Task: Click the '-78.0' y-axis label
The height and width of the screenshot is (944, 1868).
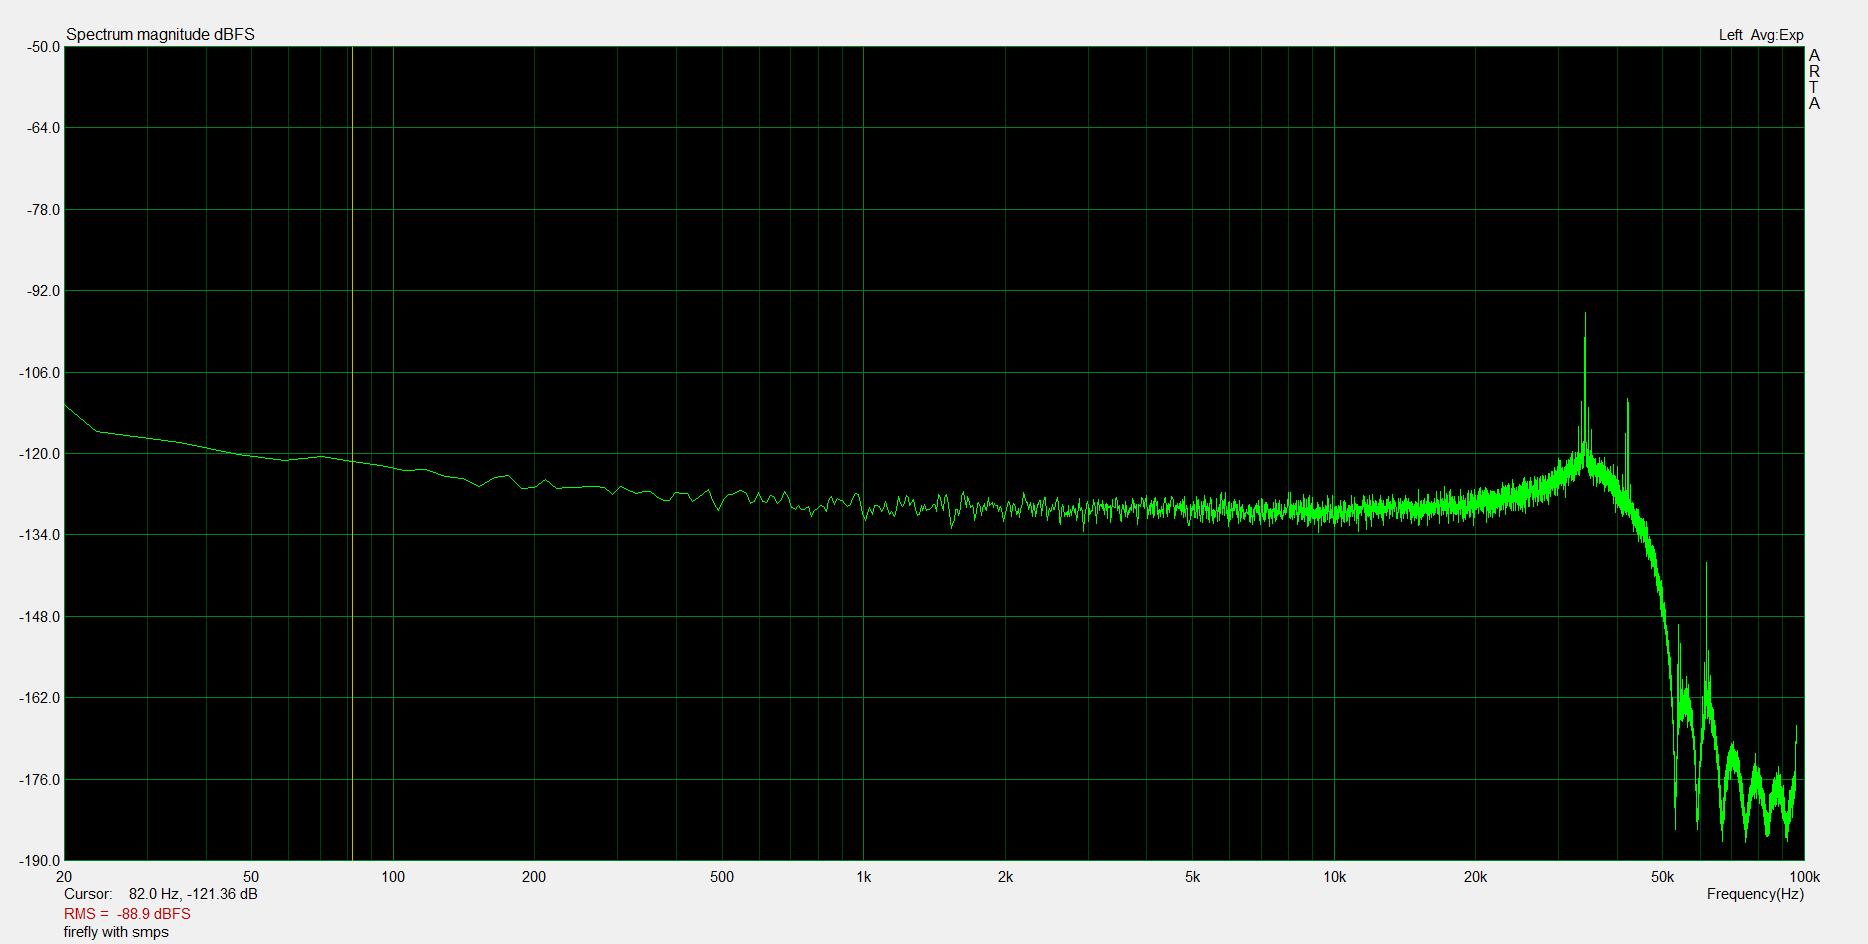Action: tap(42, 210)
